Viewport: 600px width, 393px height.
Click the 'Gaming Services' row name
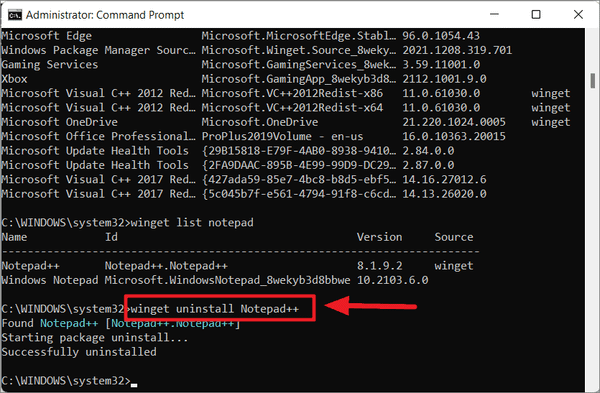click(x=49, y=65)
